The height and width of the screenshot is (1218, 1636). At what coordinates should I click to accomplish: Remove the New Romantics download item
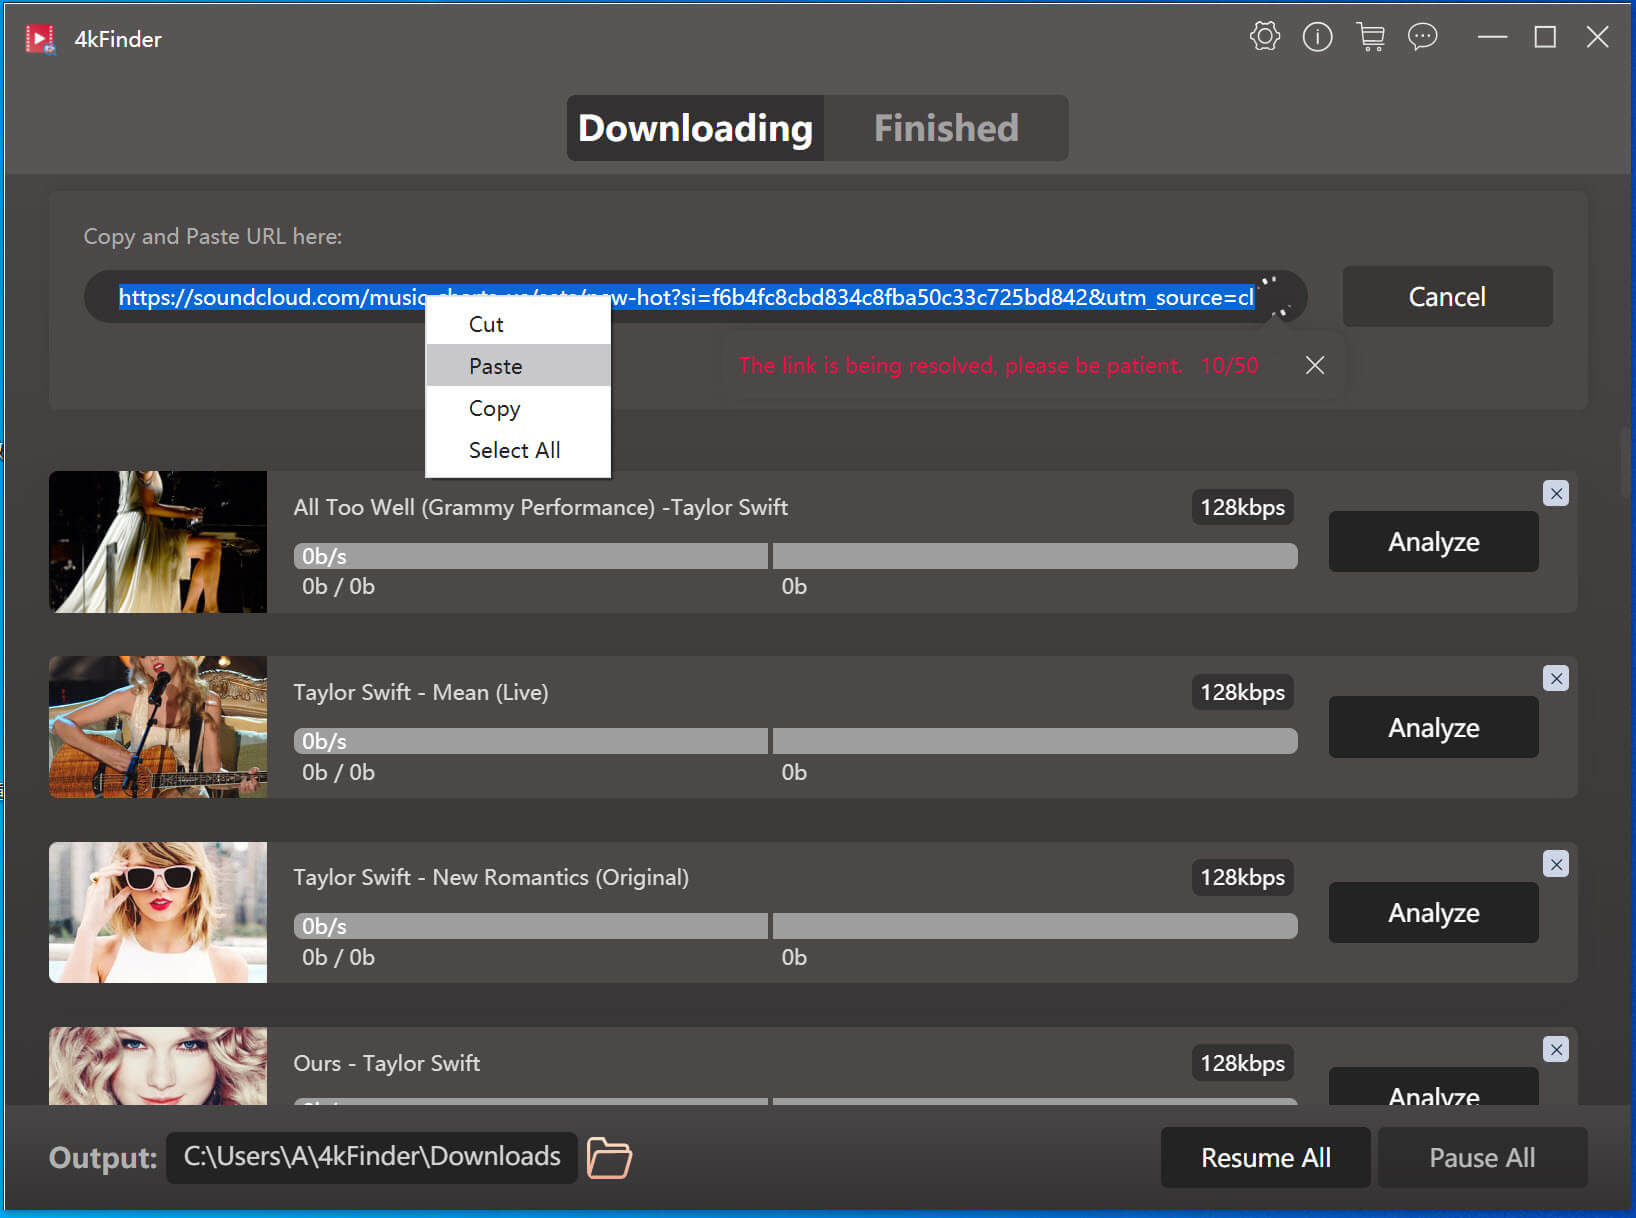click(1555, 864)
